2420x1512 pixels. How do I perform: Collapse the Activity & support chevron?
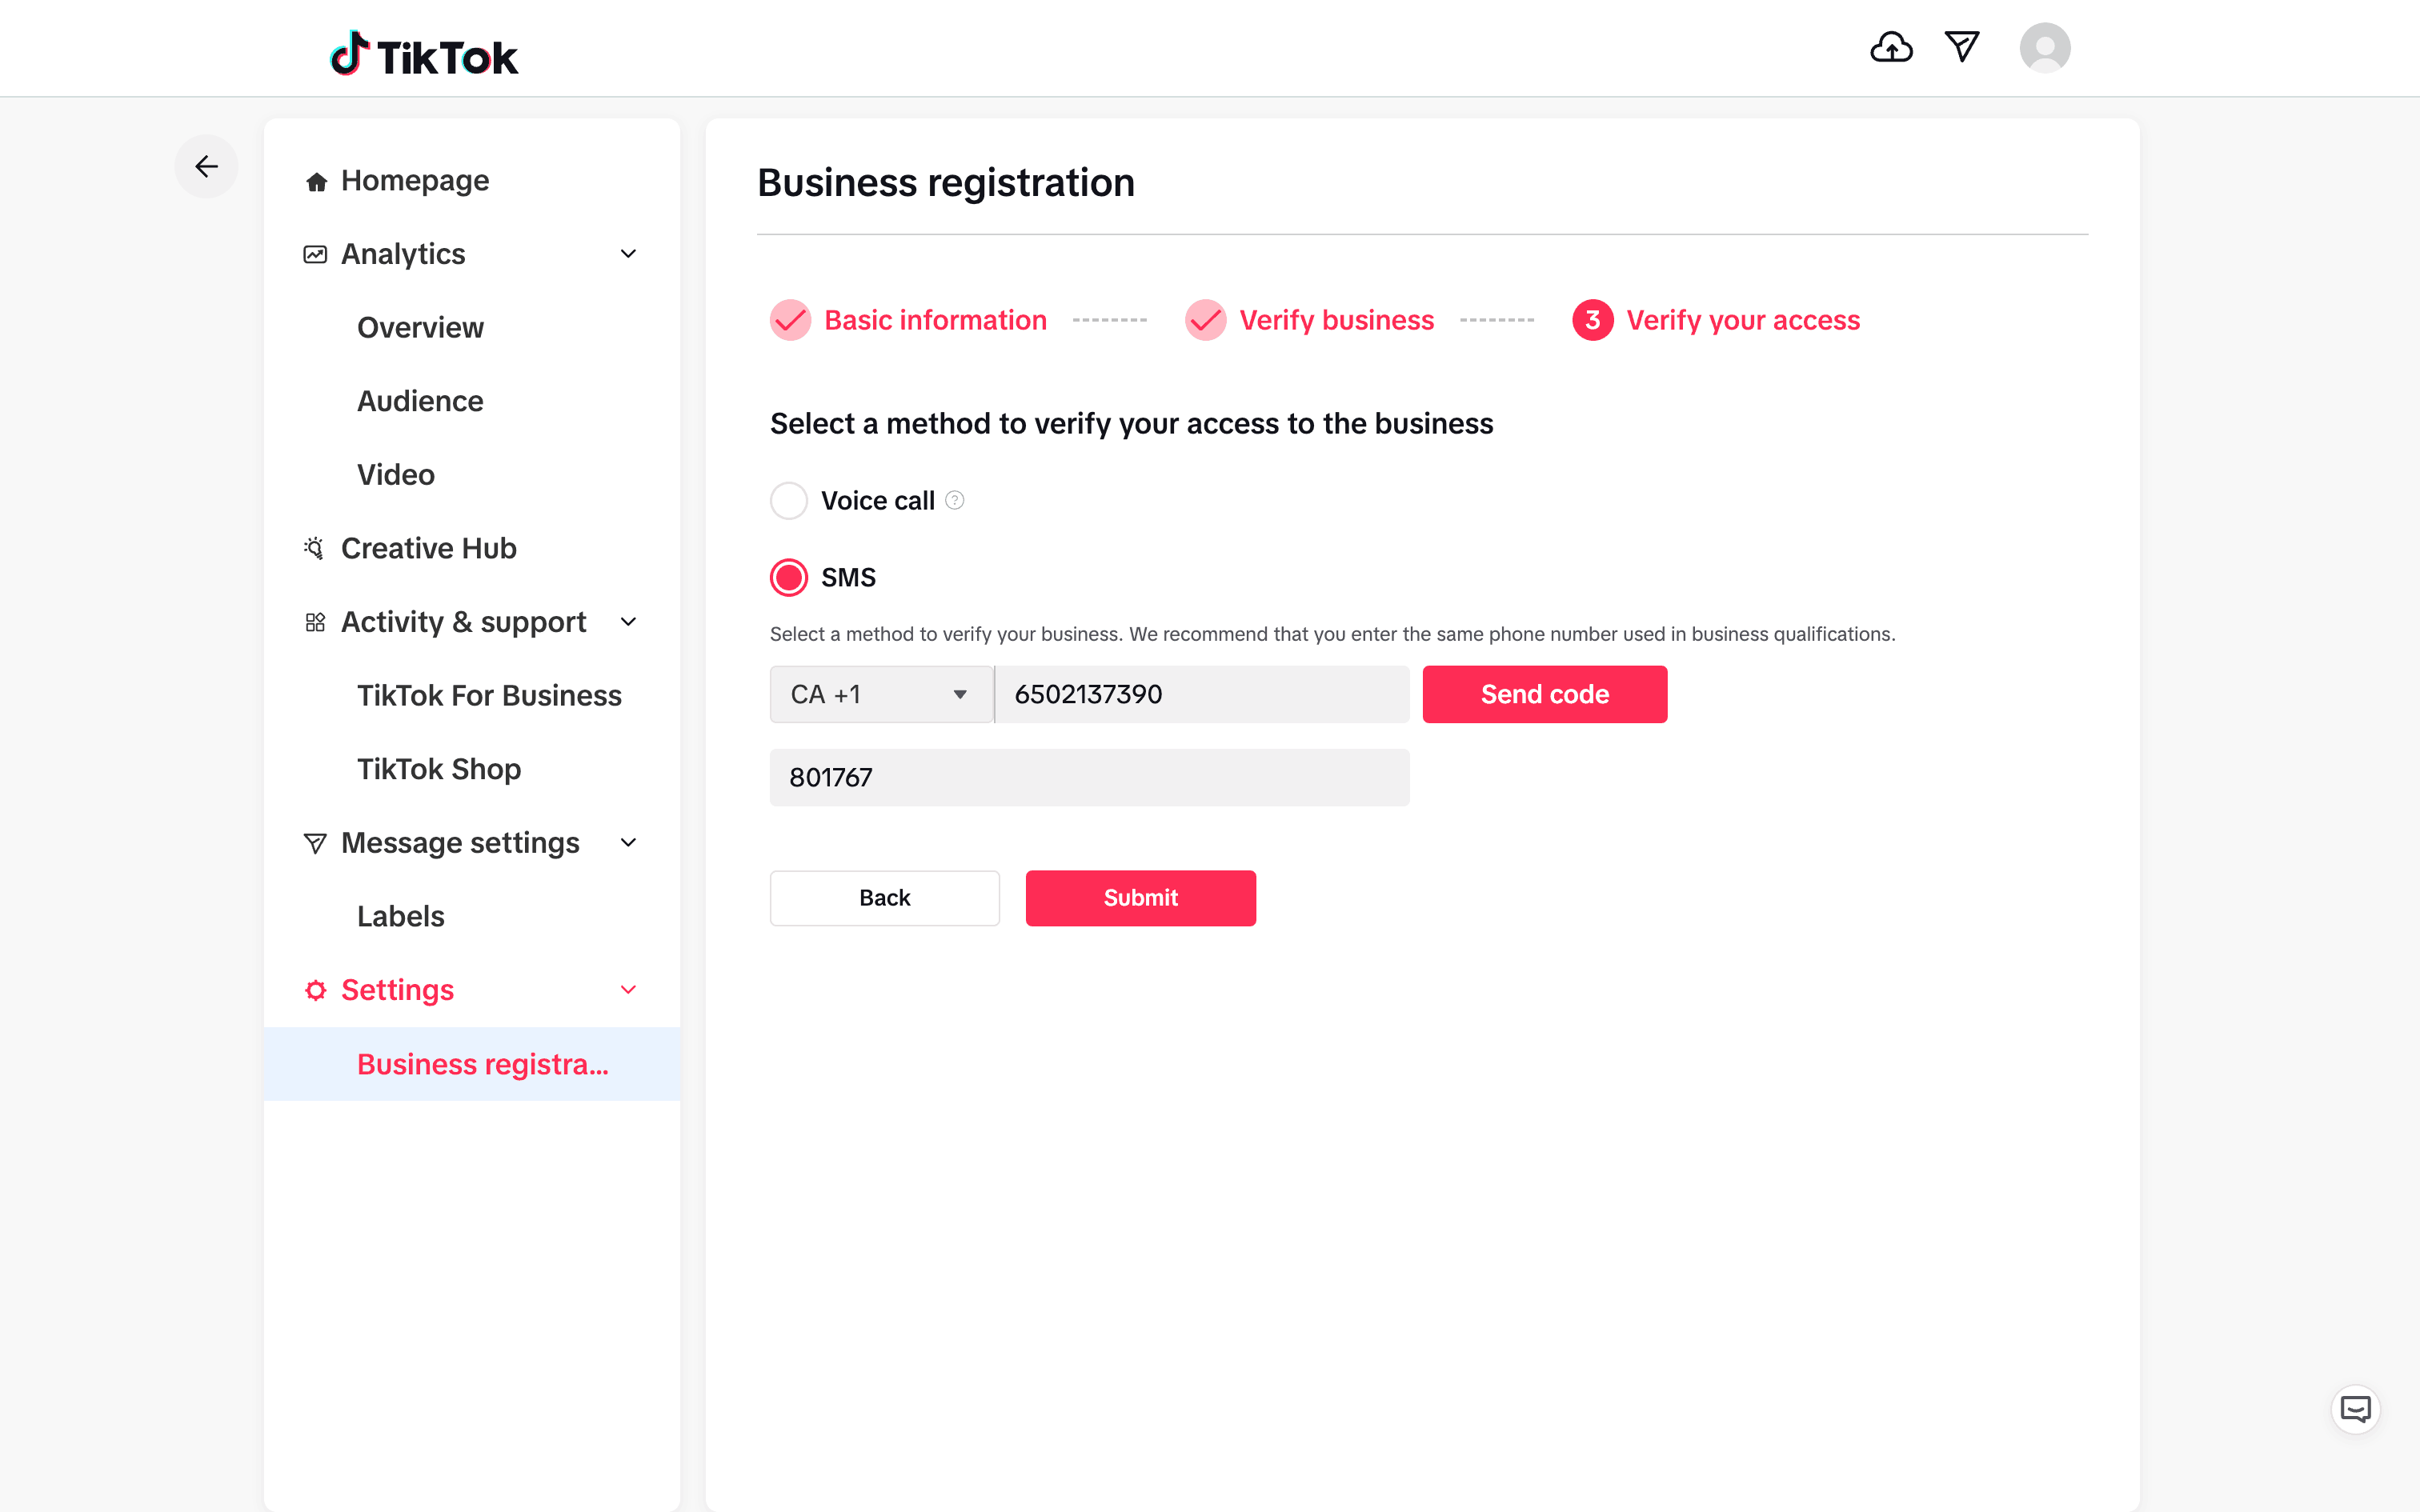pos(628,622)
